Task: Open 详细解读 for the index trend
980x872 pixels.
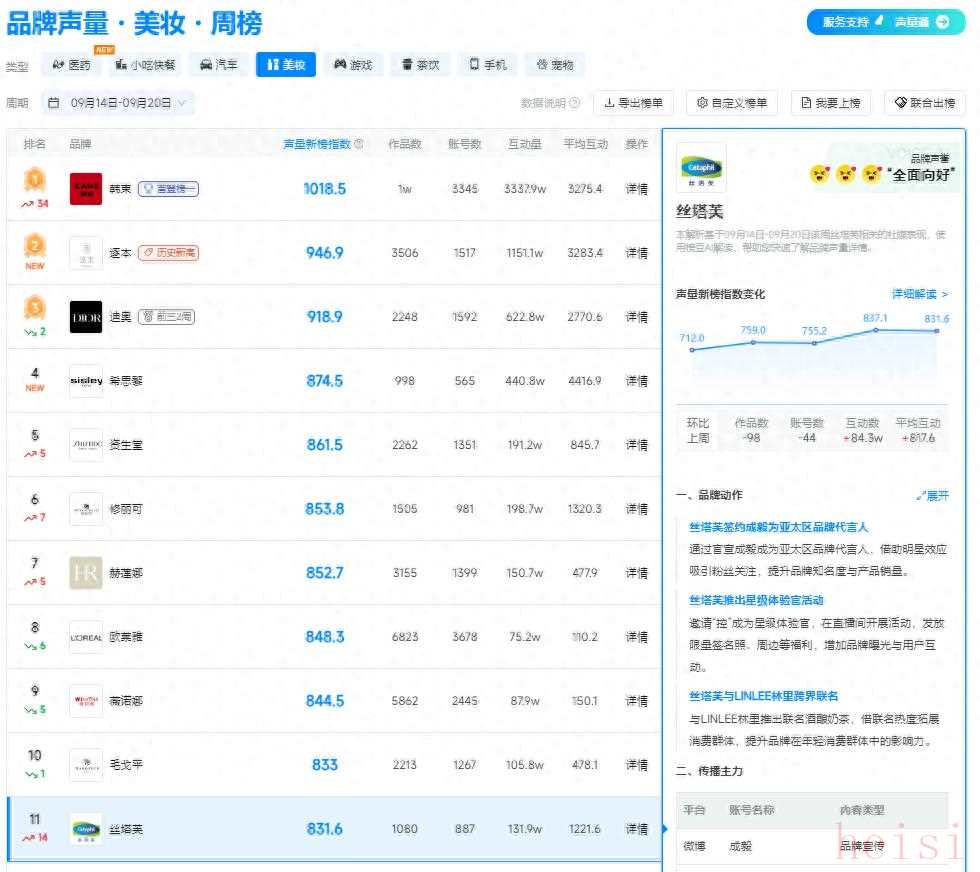Action: click(919, 294)
